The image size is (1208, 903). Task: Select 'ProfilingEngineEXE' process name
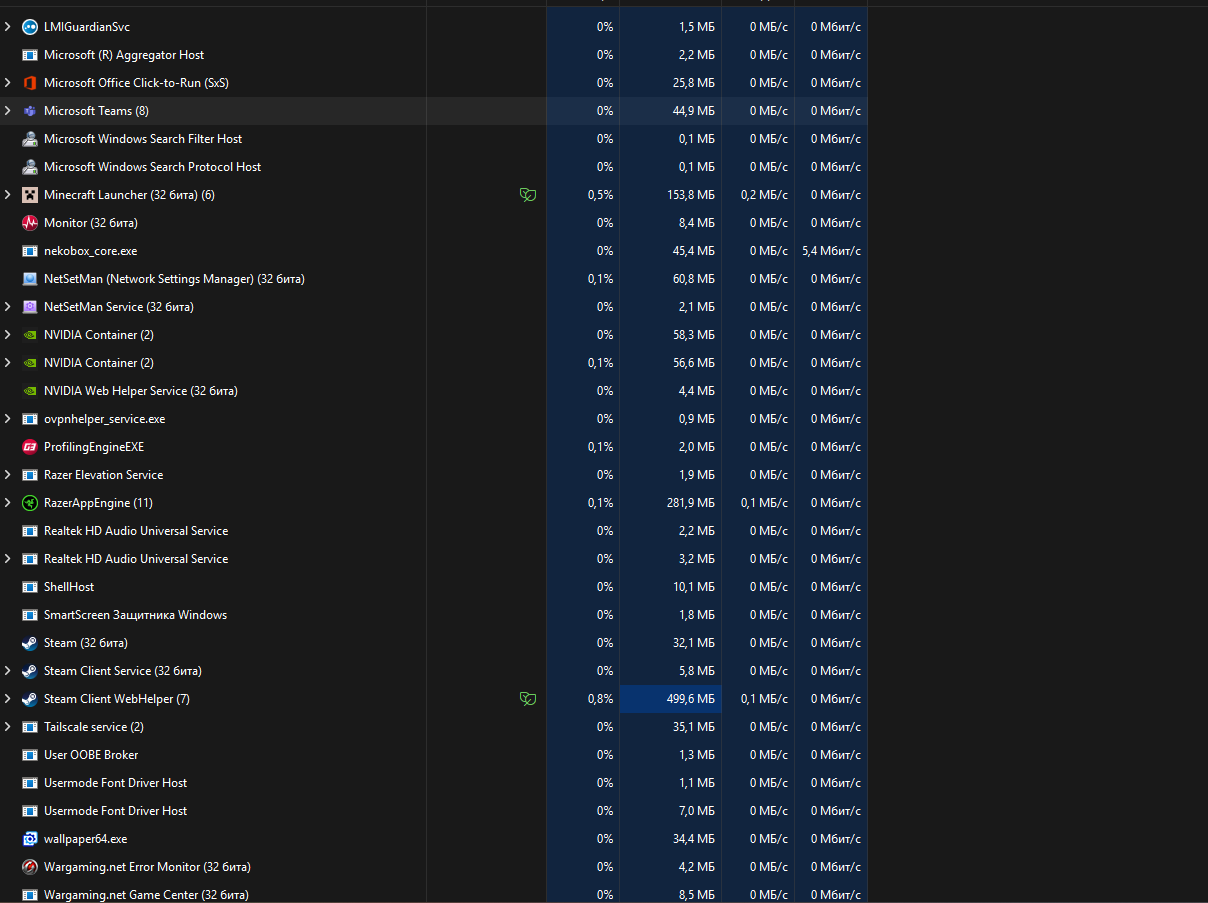94,447
